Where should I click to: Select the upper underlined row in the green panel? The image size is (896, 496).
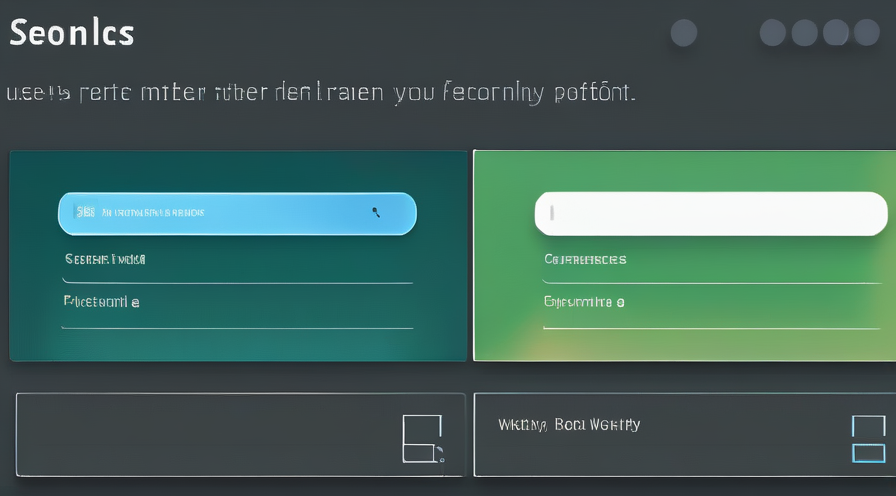[711, 265]
